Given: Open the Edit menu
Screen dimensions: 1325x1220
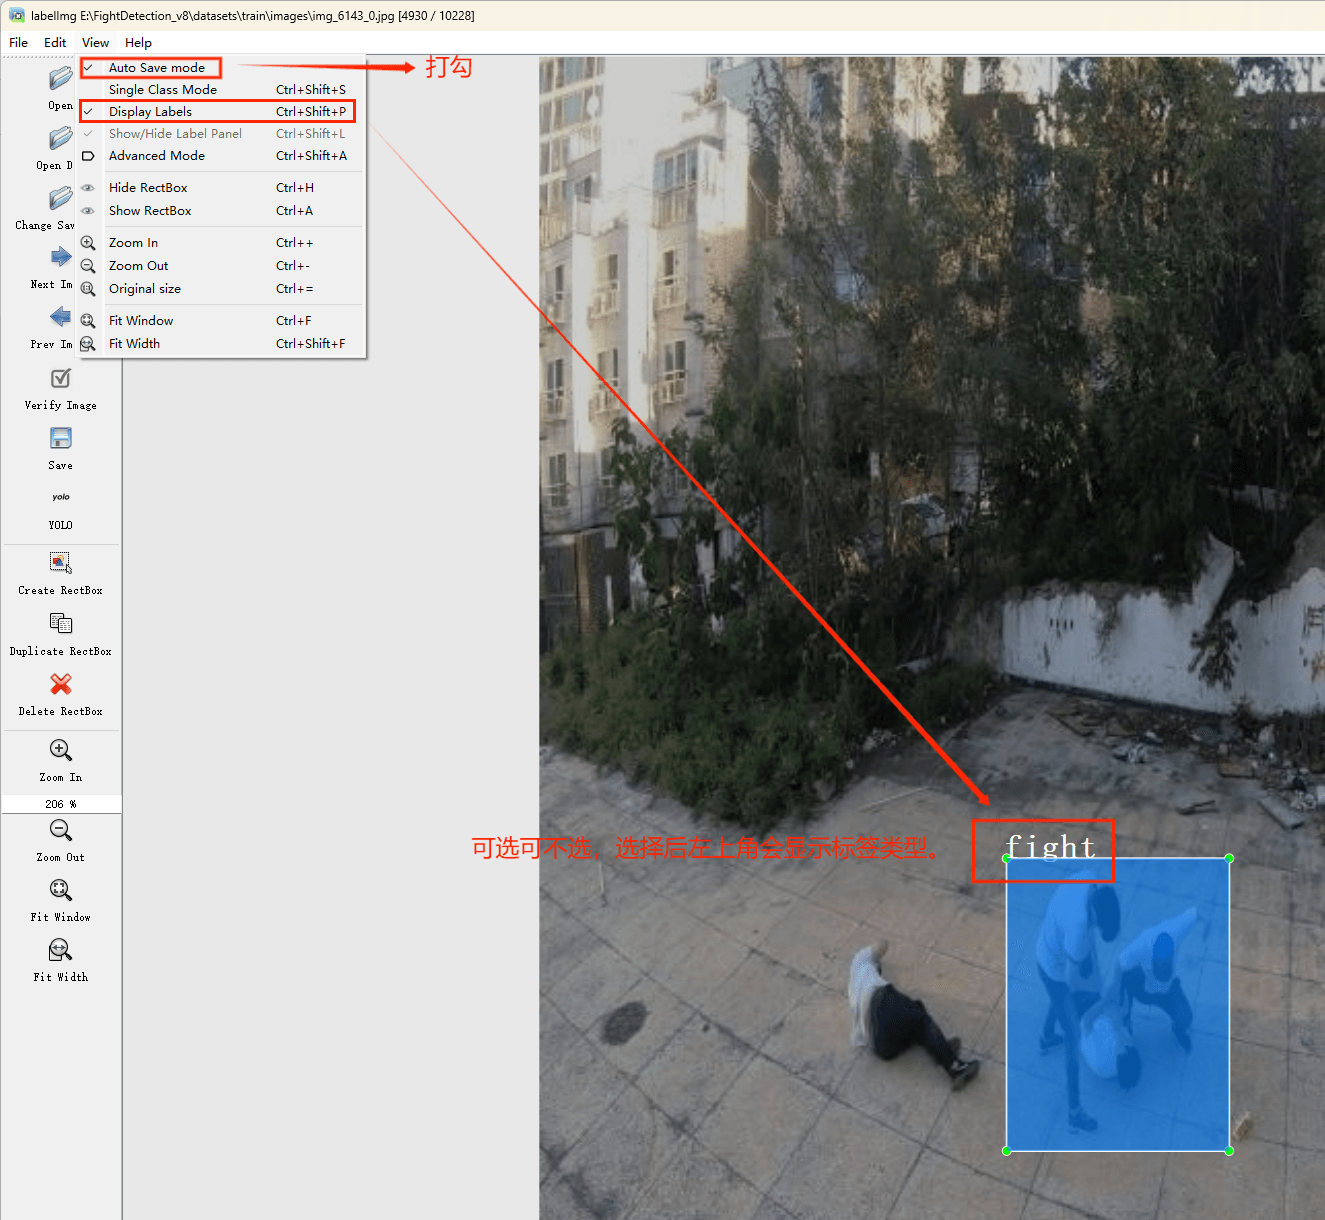Looking at the screenshot, I should click(x=55, y=43).
